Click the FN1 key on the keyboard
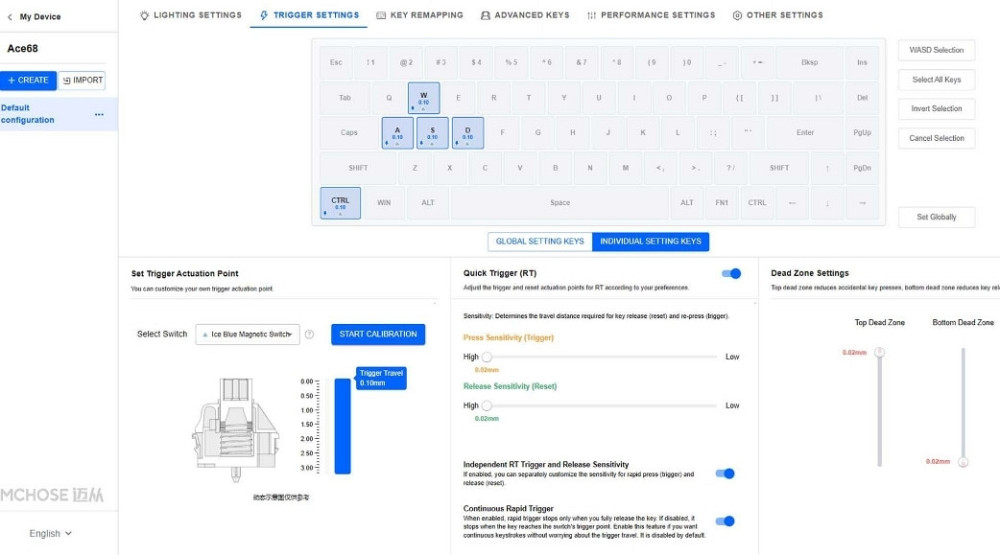This screenshot has height=555, width=1000. coord(721,203)
